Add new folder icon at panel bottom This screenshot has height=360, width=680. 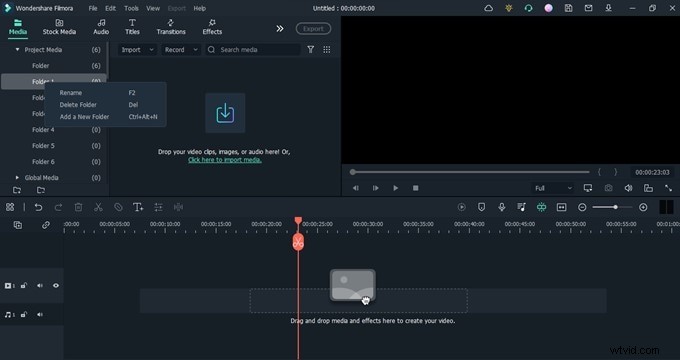coord(17,190)
